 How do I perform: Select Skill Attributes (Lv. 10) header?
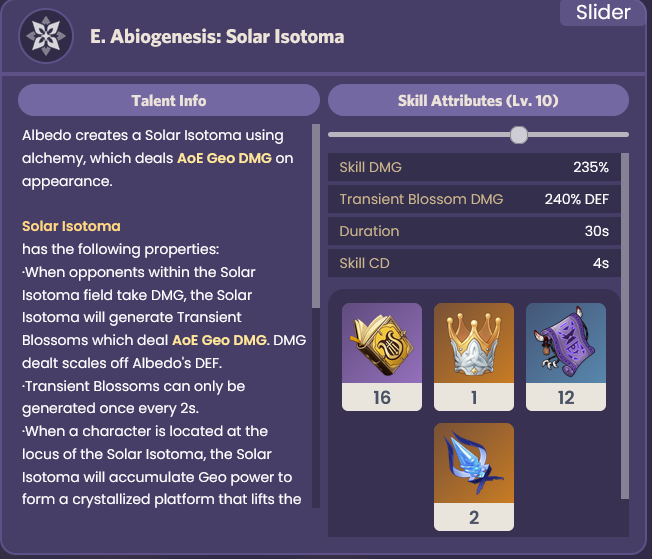click(478, 100)
